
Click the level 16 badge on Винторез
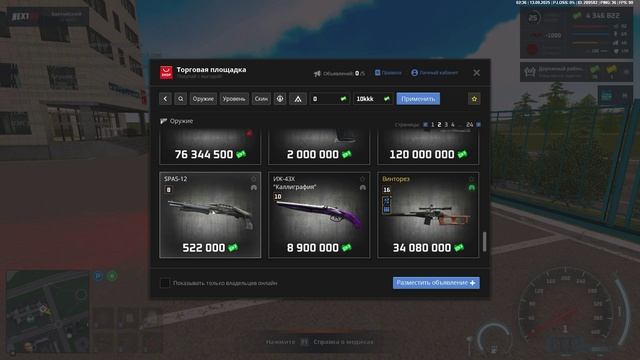387,190
